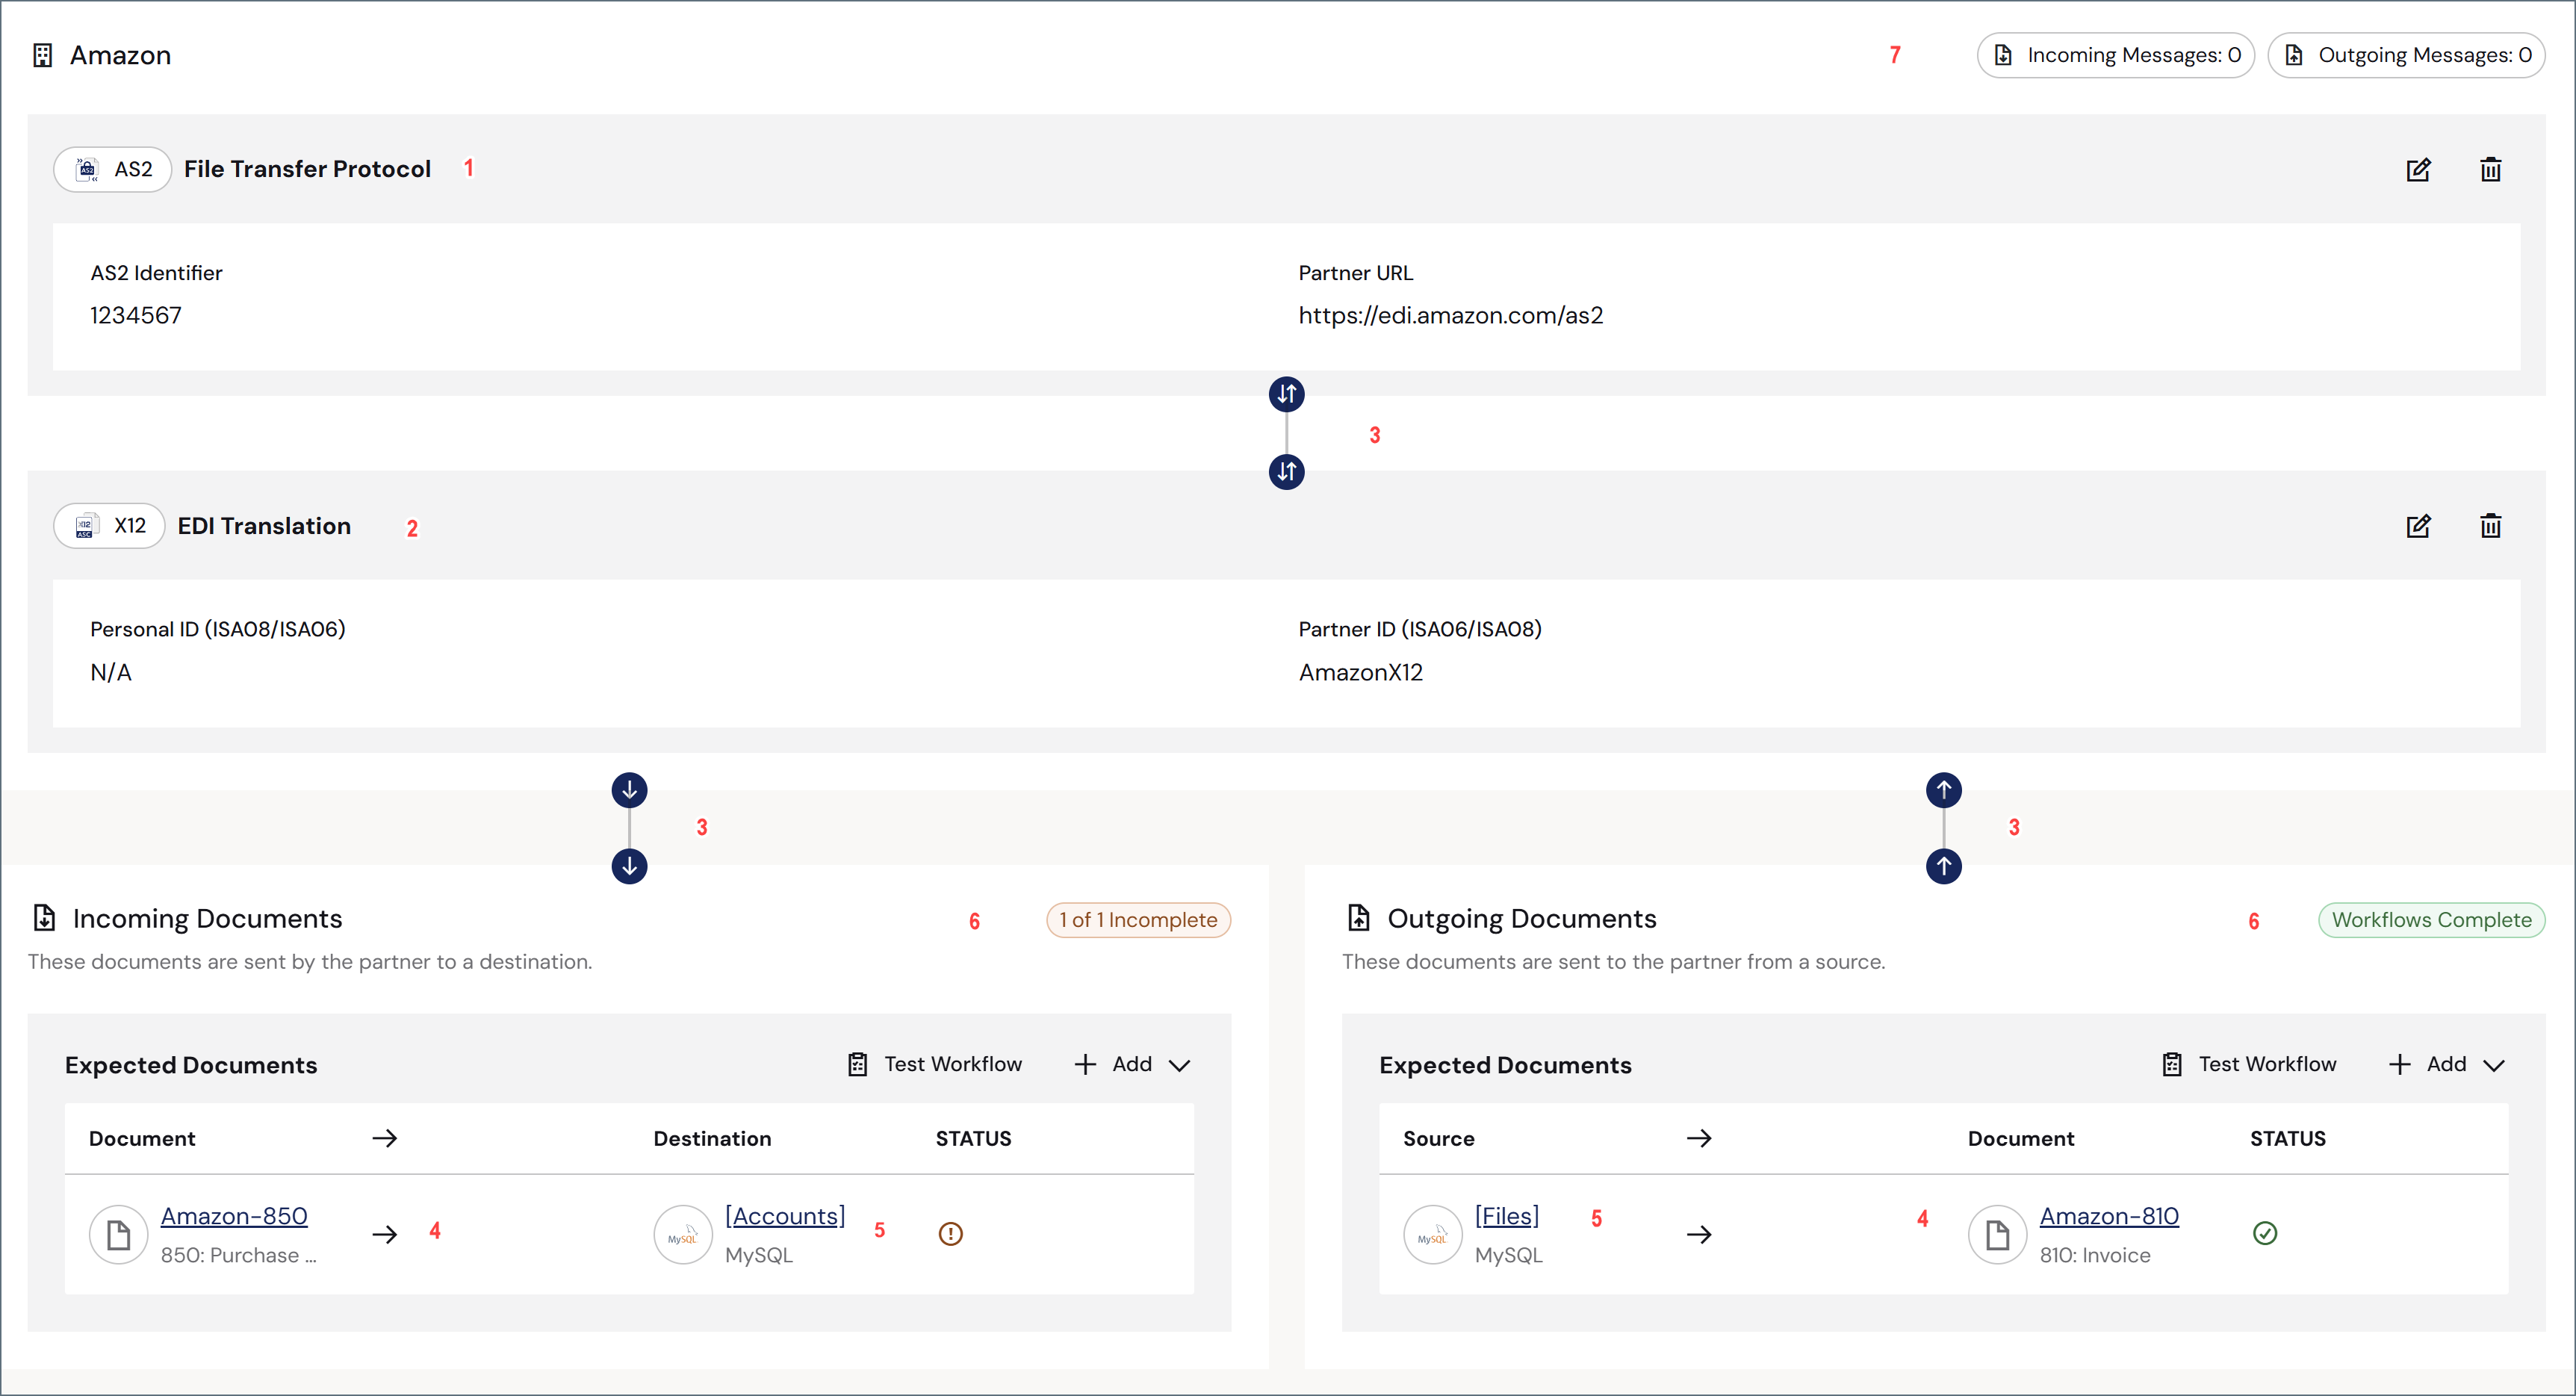The image size is (2576, 1396).
Task: Click the MySQL icon beside [Accounts]
Action: coord(682,1235)
